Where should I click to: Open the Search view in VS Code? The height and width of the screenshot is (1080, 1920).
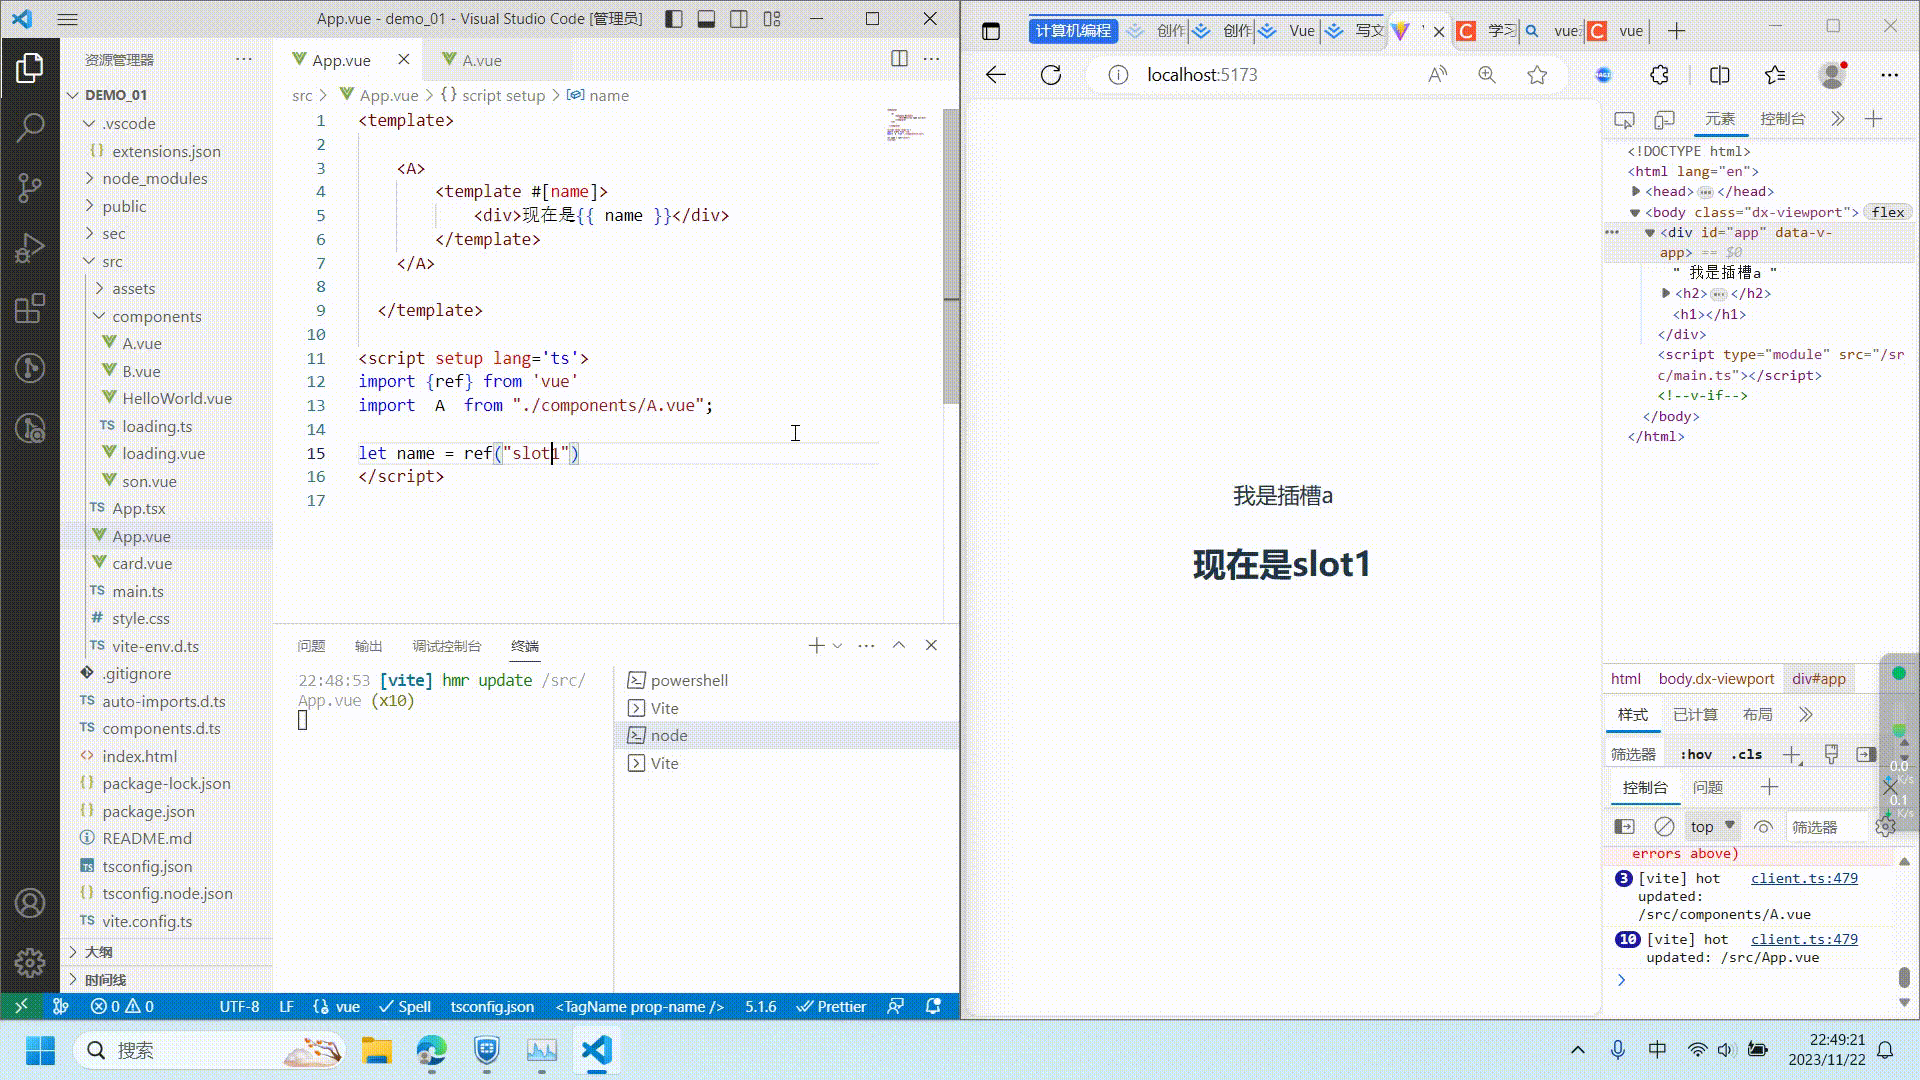pyautogui.click(x=30, y=127)
